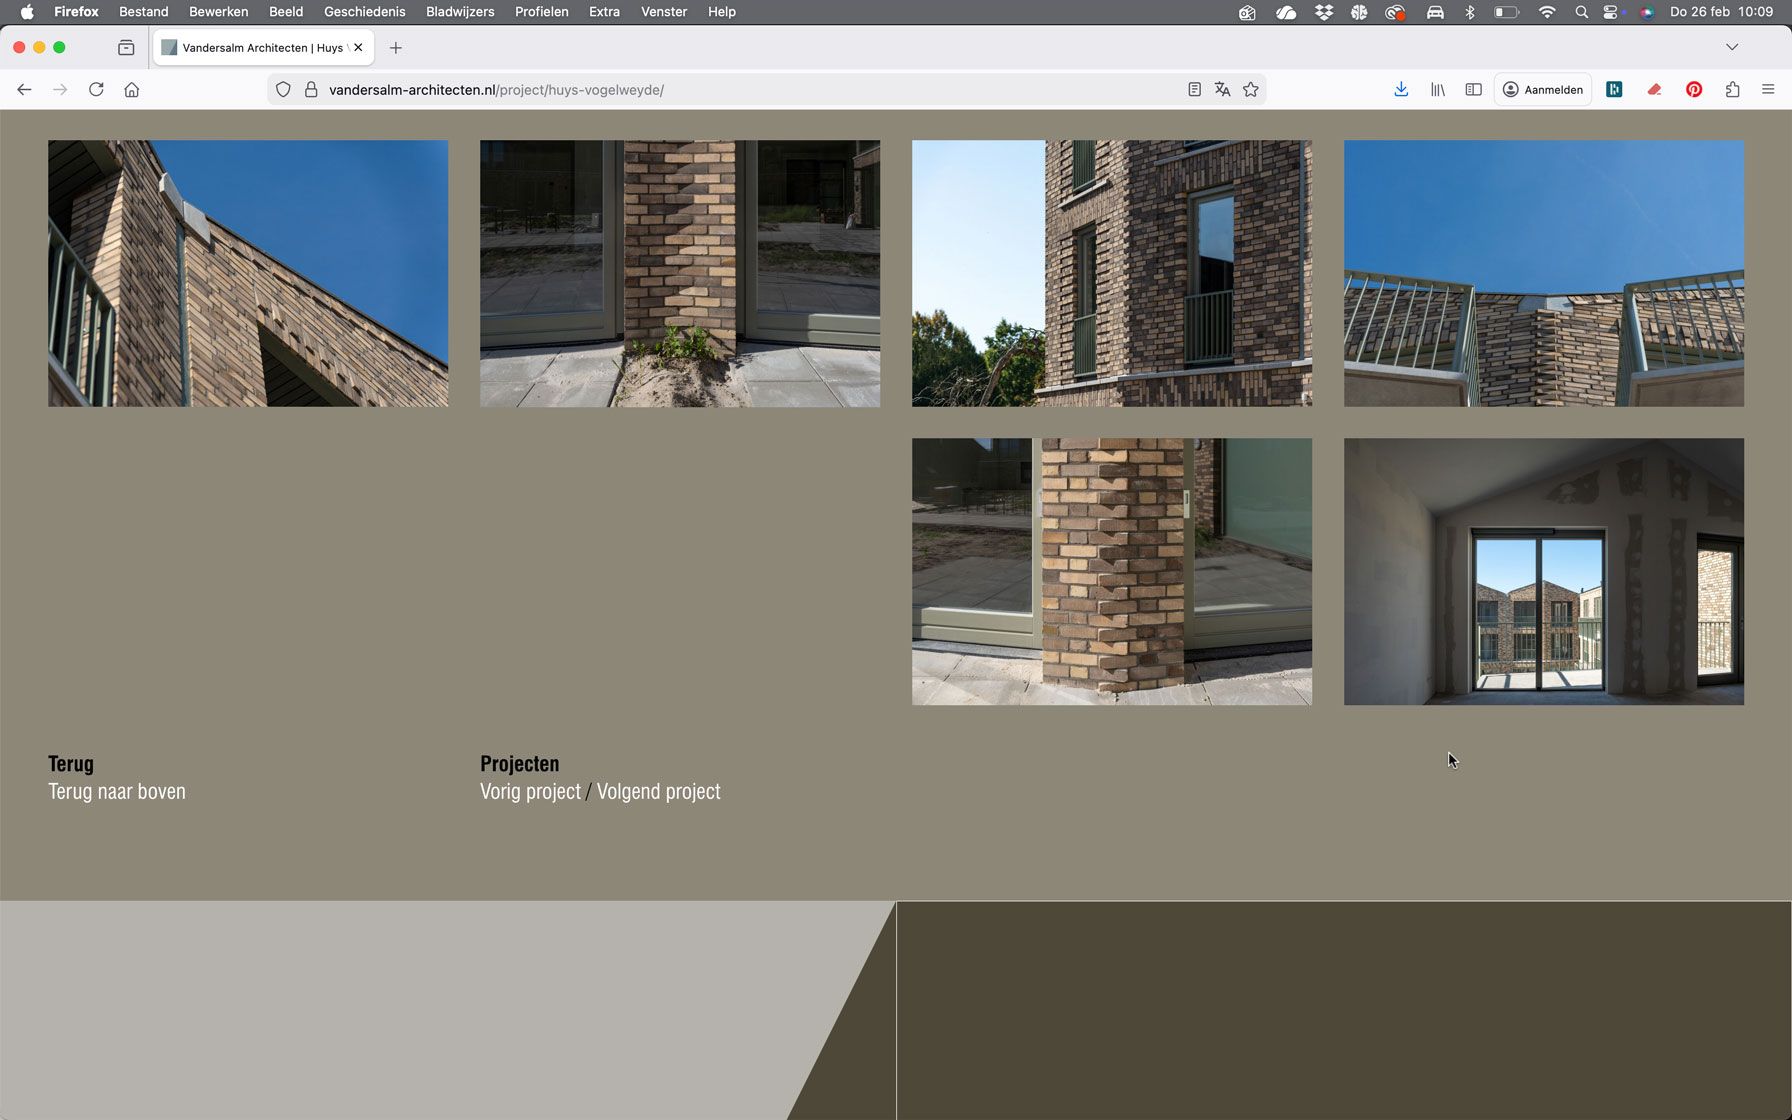The height and width of the screenshot is (1120, 1792).
Task: Click the translate page icon
Action: [x=1222, y=90]
